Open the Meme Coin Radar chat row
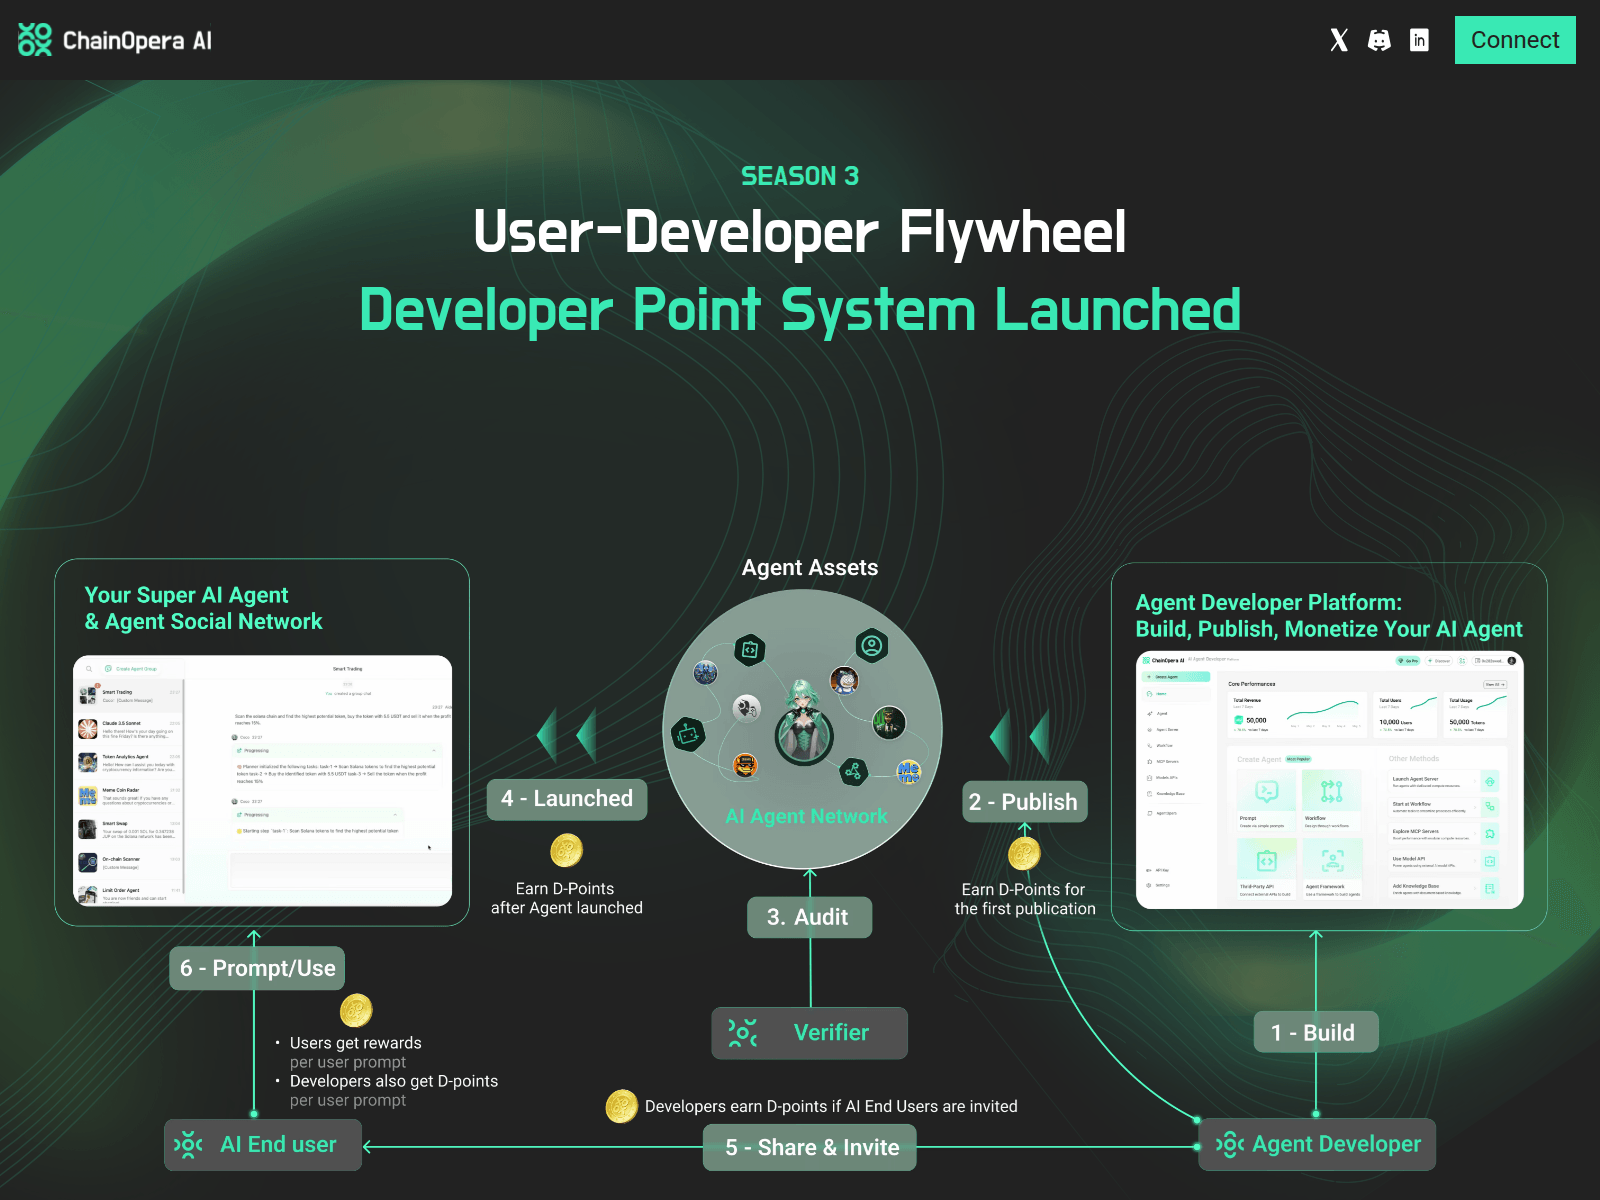Screen dimensions: 1600x1200 [x=130, y=796]
